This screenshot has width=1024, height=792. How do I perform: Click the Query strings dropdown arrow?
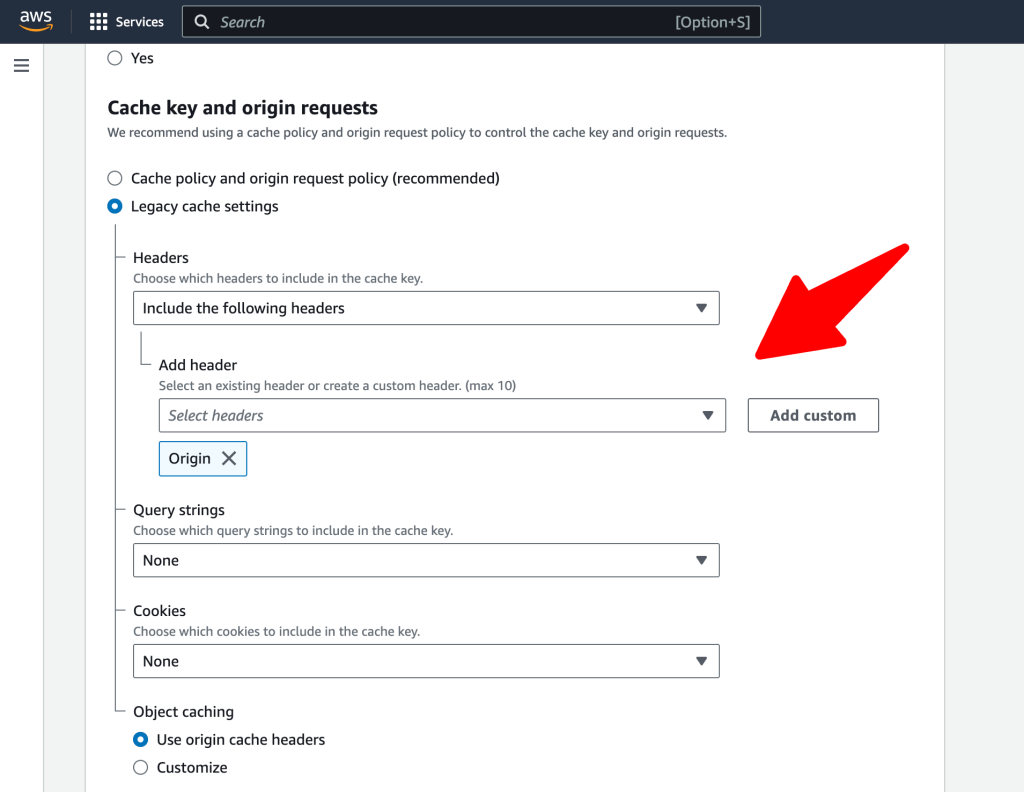(701, 560)
